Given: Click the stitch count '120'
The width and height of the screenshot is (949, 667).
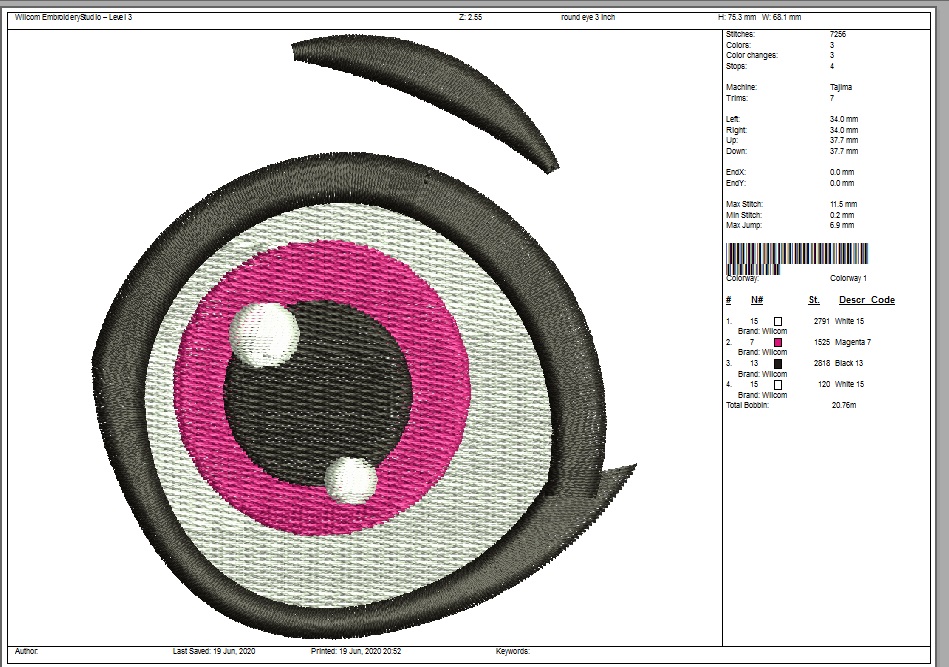Looking at the screenshot, I should coord(824,384).
